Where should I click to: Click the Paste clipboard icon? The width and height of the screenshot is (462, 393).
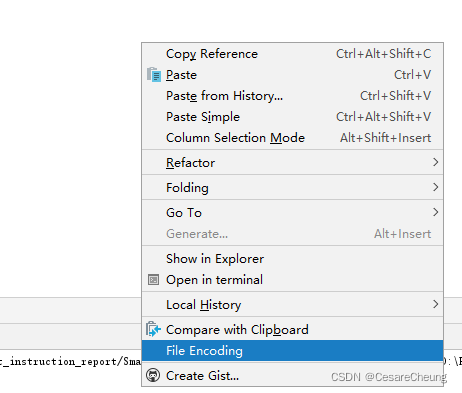(x=154, y=75)
